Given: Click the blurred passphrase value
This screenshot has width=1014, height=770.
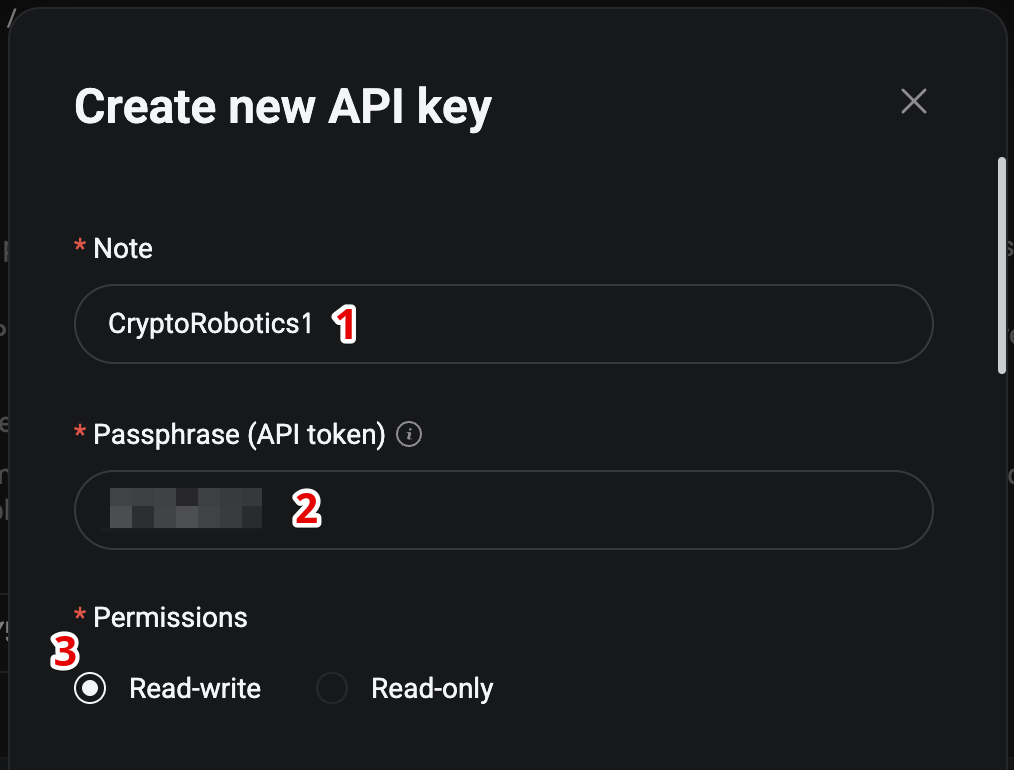Looking at the screenshot, I should pos(186,508).
